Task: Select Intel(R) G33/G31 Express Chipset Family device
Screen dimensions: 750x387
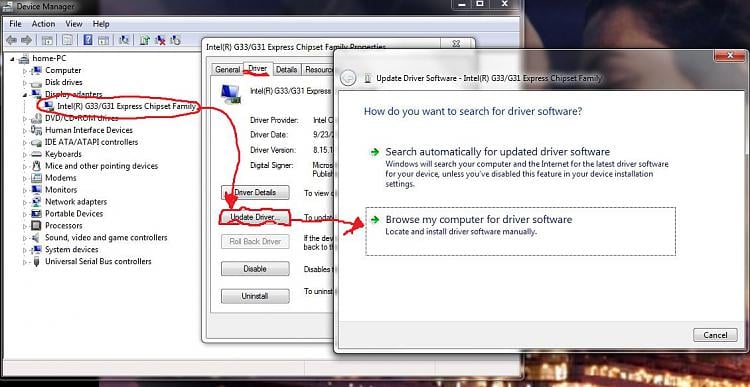Action: pos(126,106)
